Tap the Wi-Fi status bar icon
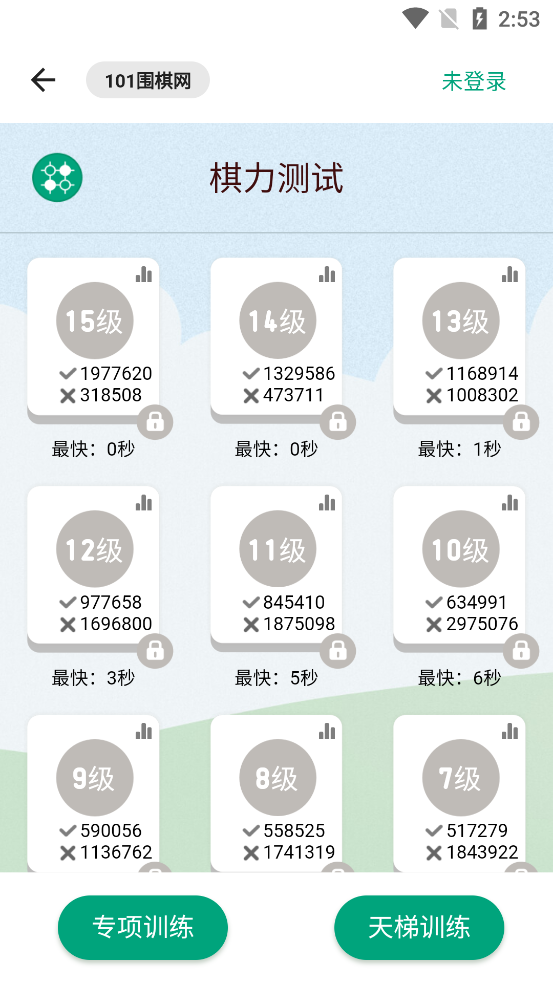The image size is (553, 983). (x=414, y=19)
